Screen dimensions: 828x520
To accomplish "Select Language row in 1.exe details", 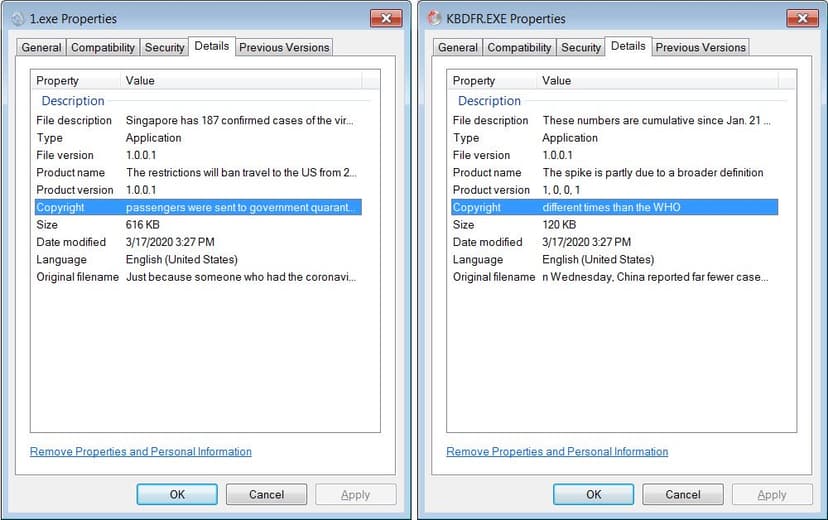I will tap(198, 260).
